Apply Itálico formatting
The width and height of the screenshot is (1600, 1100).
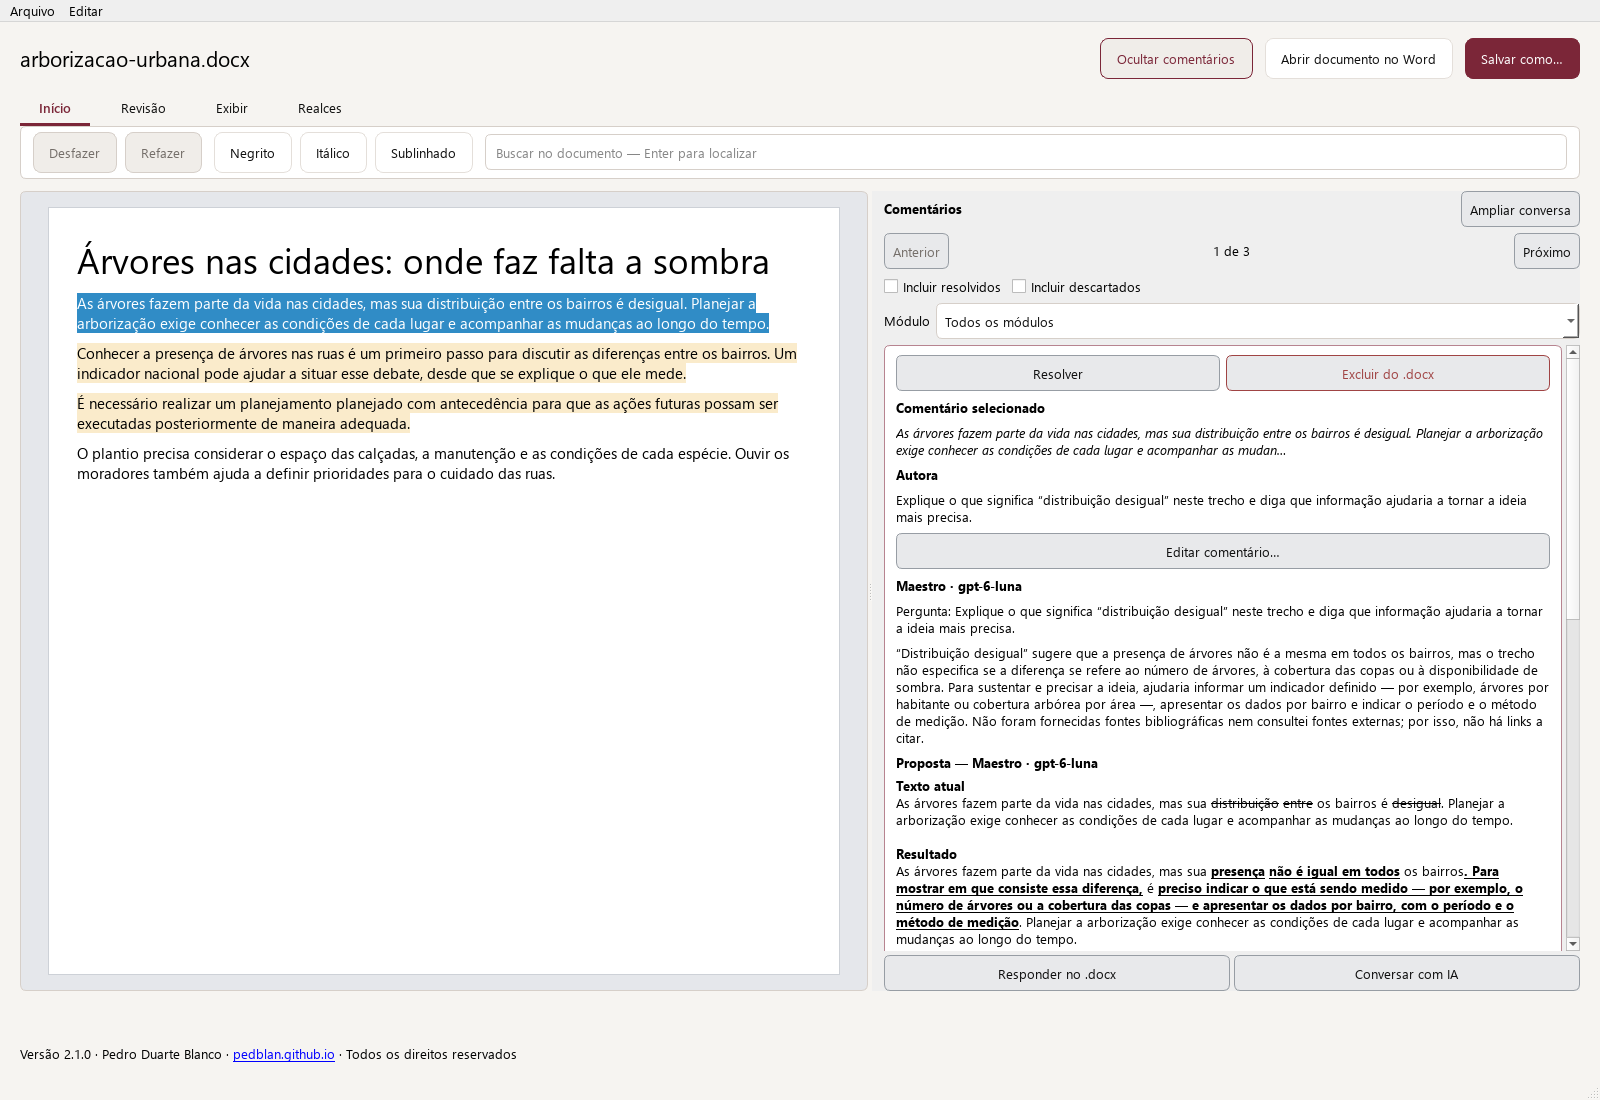point(333,153)
